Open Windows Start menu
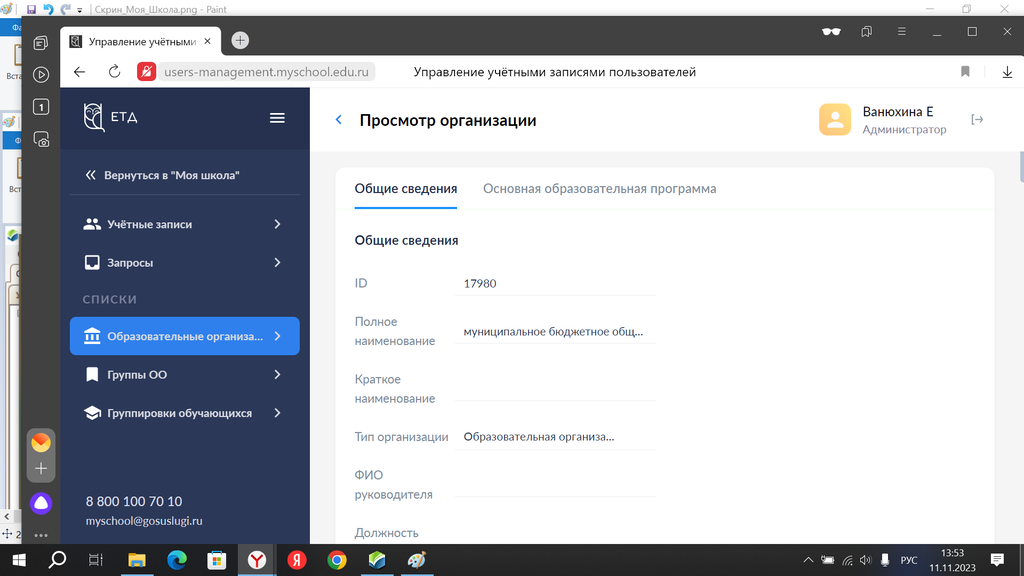 [18, 560]
